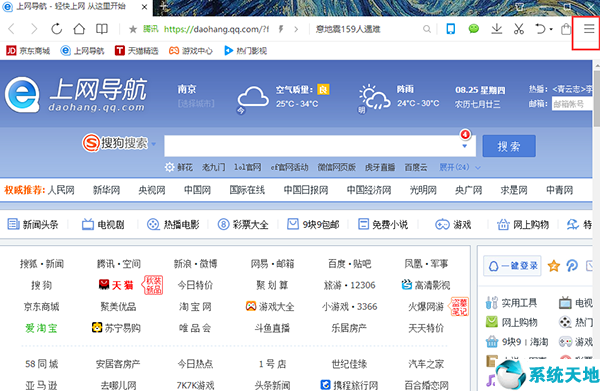Open the 京东商城 bookmark
Viewport: 600px width, 391px height.
(x=28, y=51)
